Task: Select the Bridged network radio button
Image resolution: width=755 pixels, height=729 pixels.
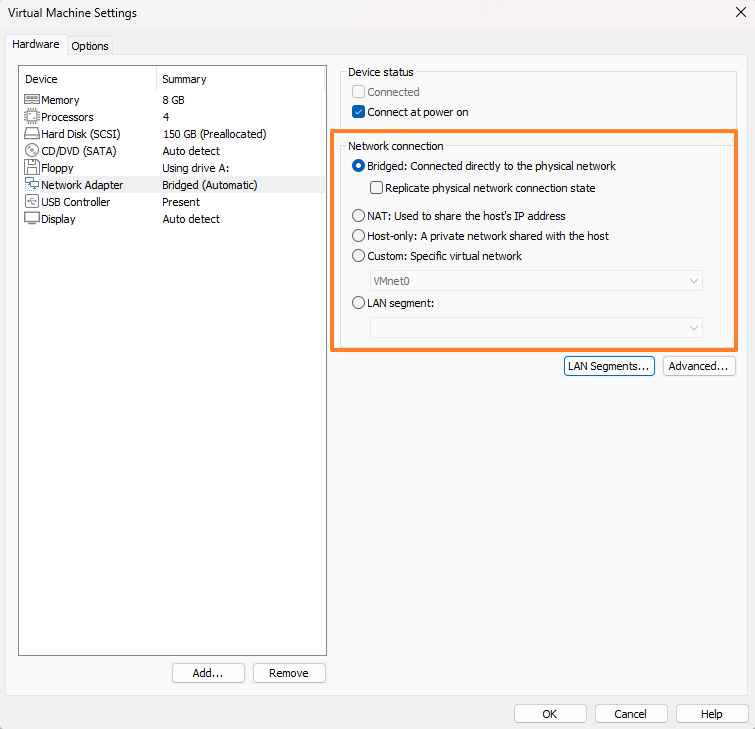Action: [358, 166]
